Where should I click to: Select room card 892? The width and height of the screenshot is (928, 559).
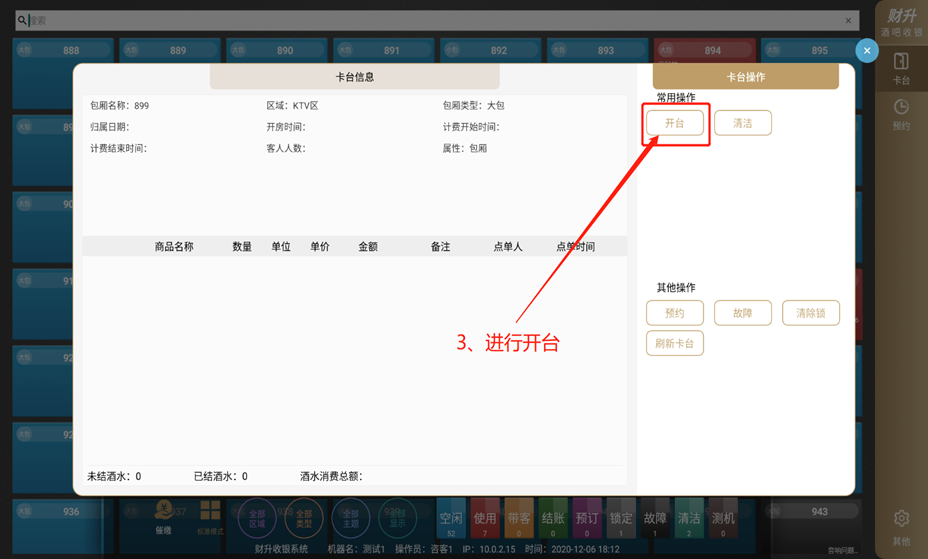490,51
